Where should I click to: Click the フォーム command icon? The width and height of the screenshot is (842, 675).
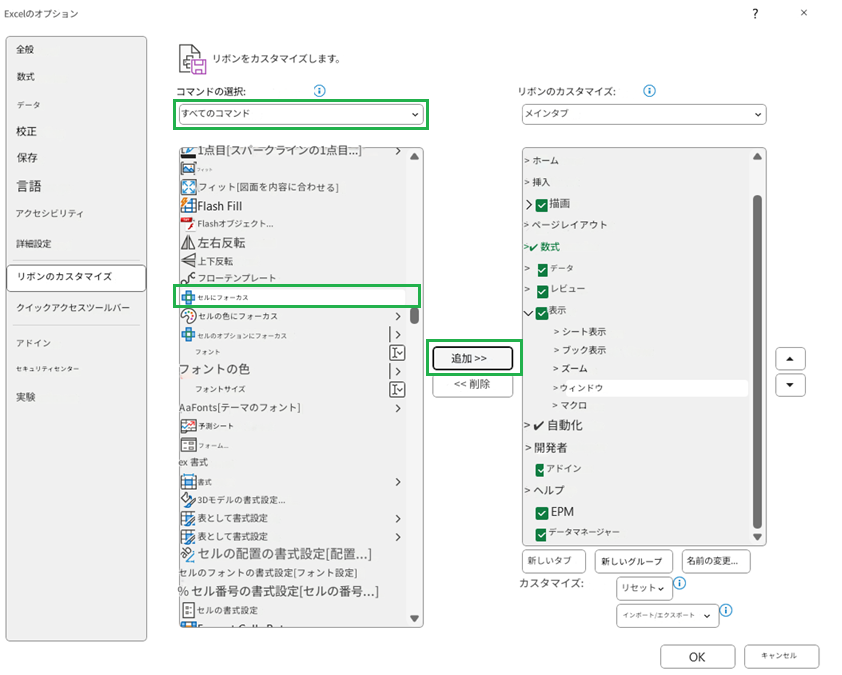click(188, 445)
